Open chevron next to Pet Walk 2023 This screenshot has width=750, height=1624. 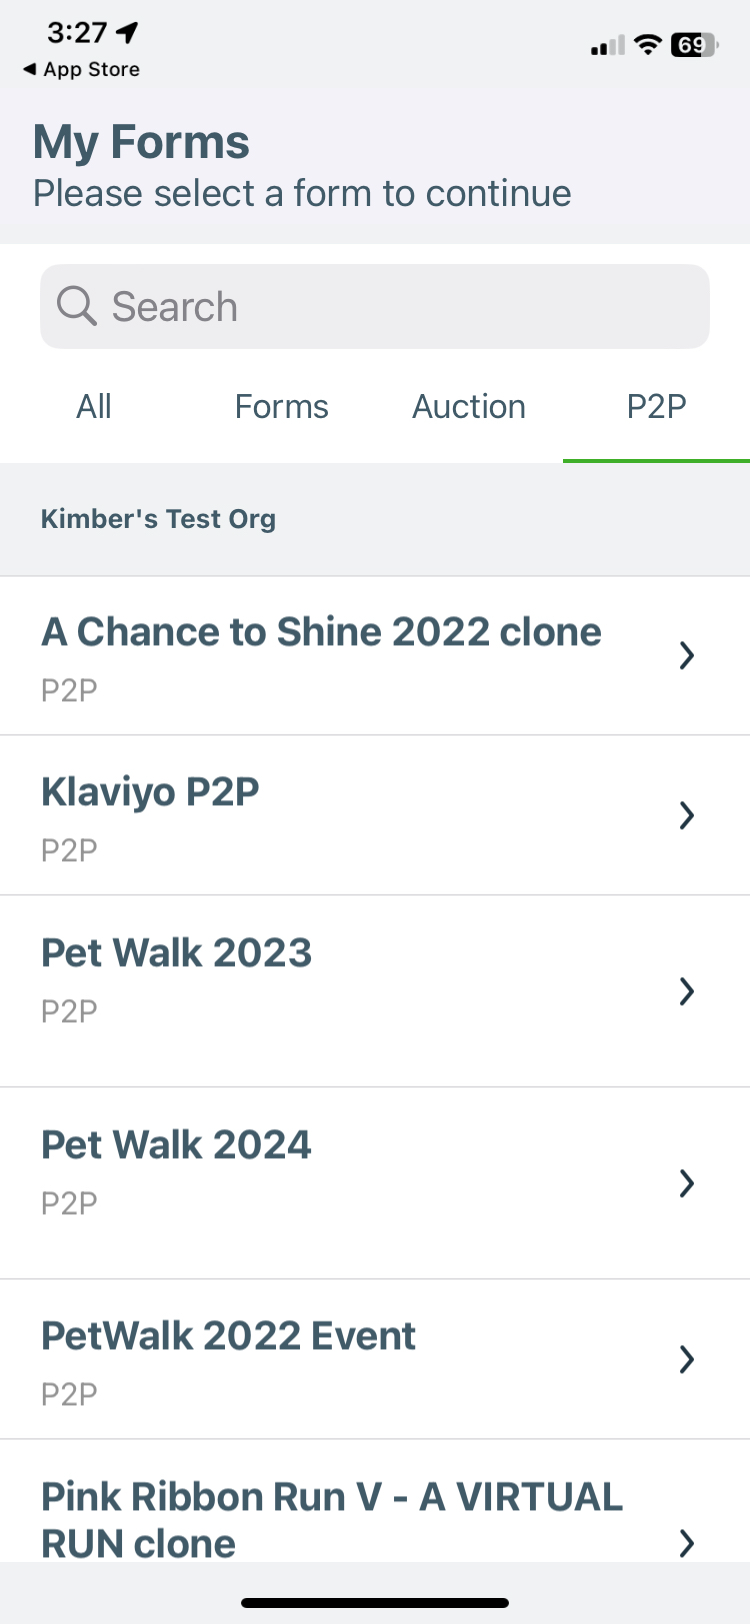coord(686,991)
